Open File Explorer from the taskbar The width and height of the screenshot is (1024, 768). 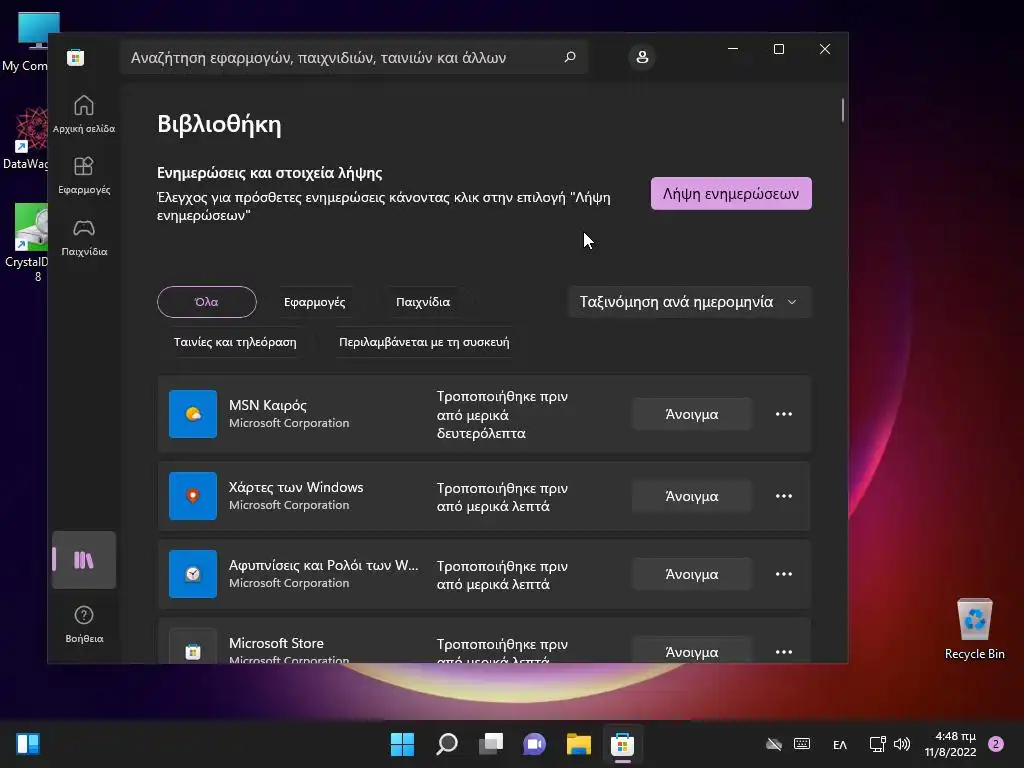579,744
